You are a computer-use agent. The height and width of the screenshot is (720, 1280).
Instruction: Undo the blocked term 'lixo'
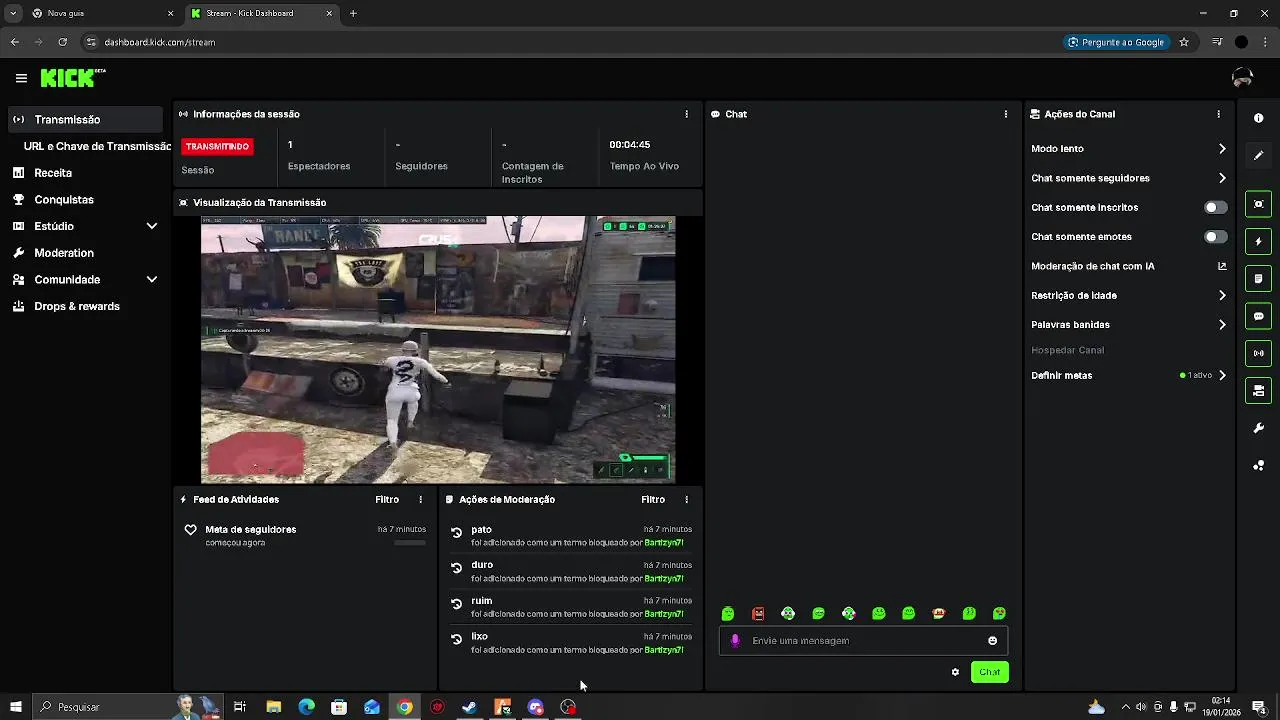457,639
